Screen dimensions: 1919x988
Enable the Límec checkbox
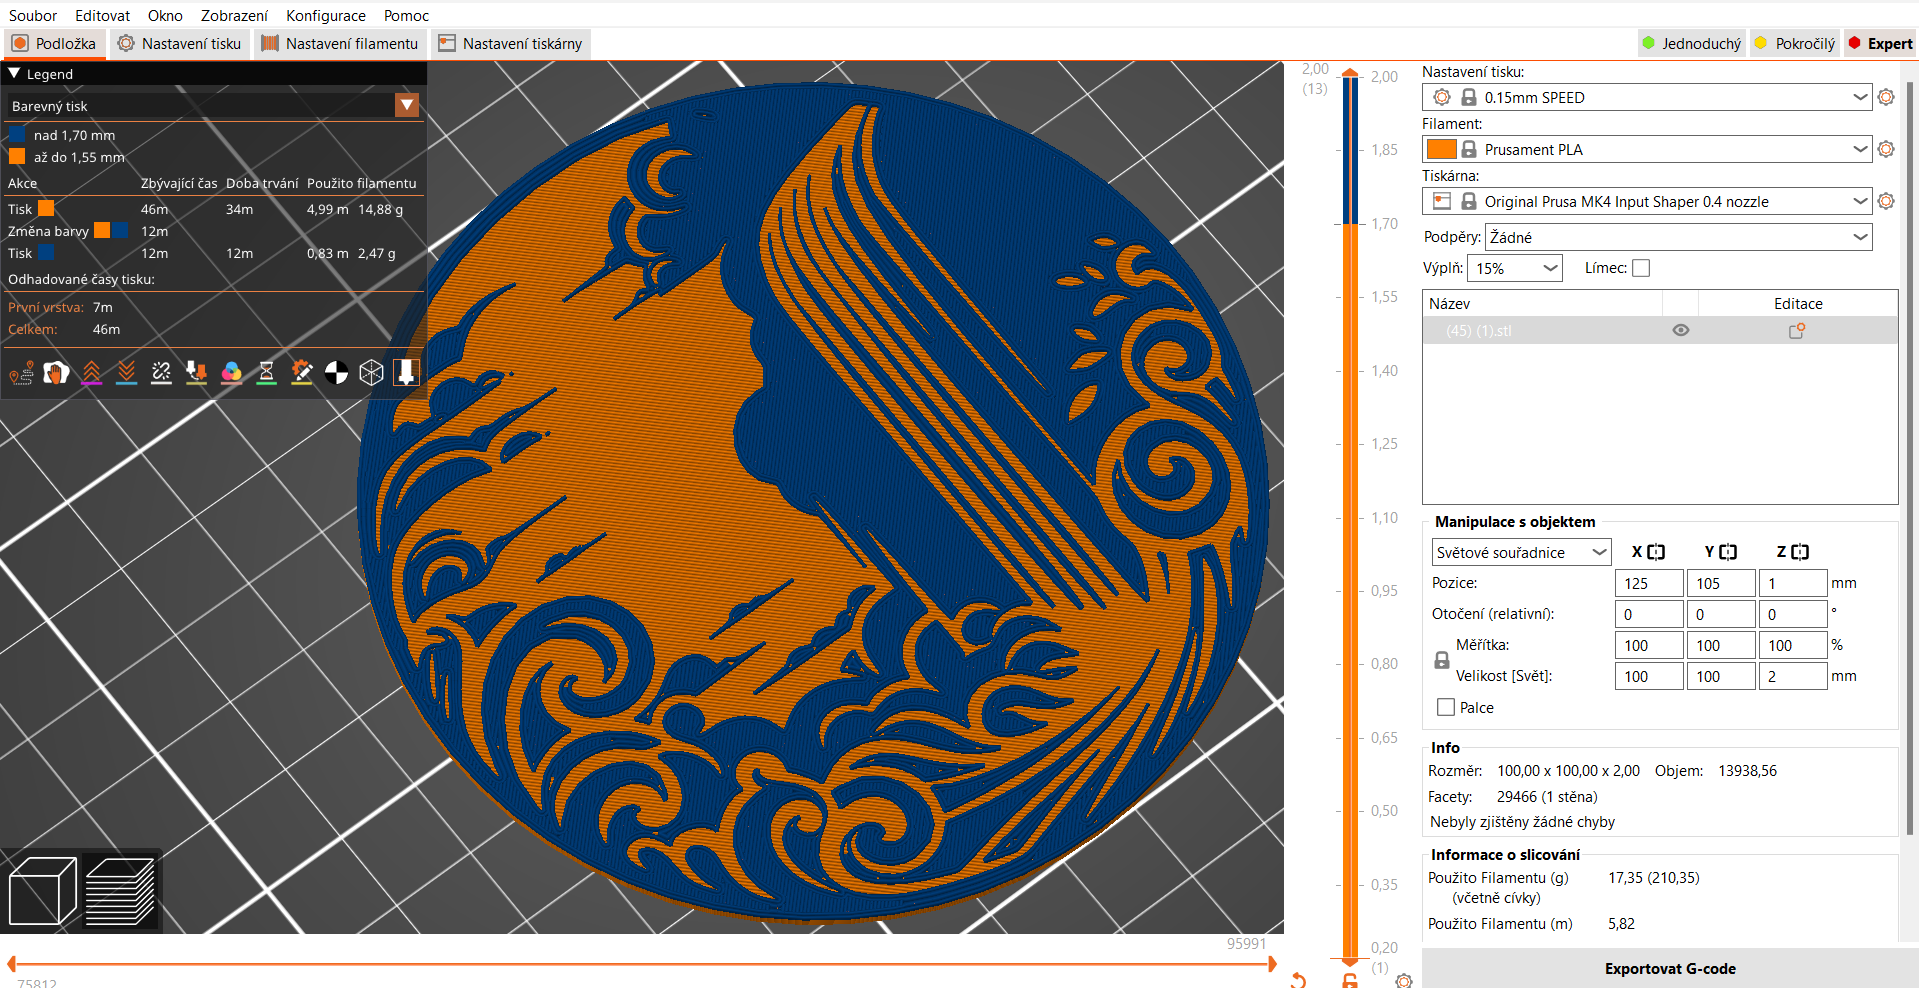click(1641, 268)
